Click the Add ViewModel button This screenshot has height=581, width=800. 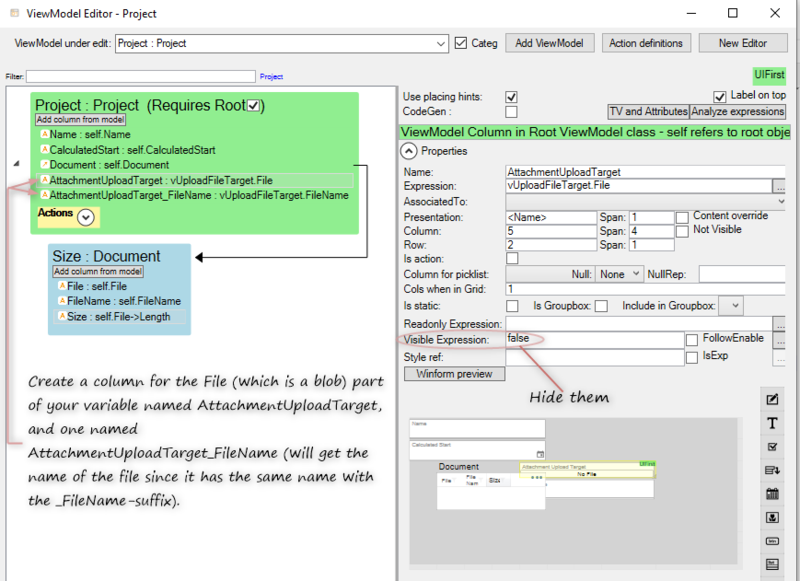[549, 43]
